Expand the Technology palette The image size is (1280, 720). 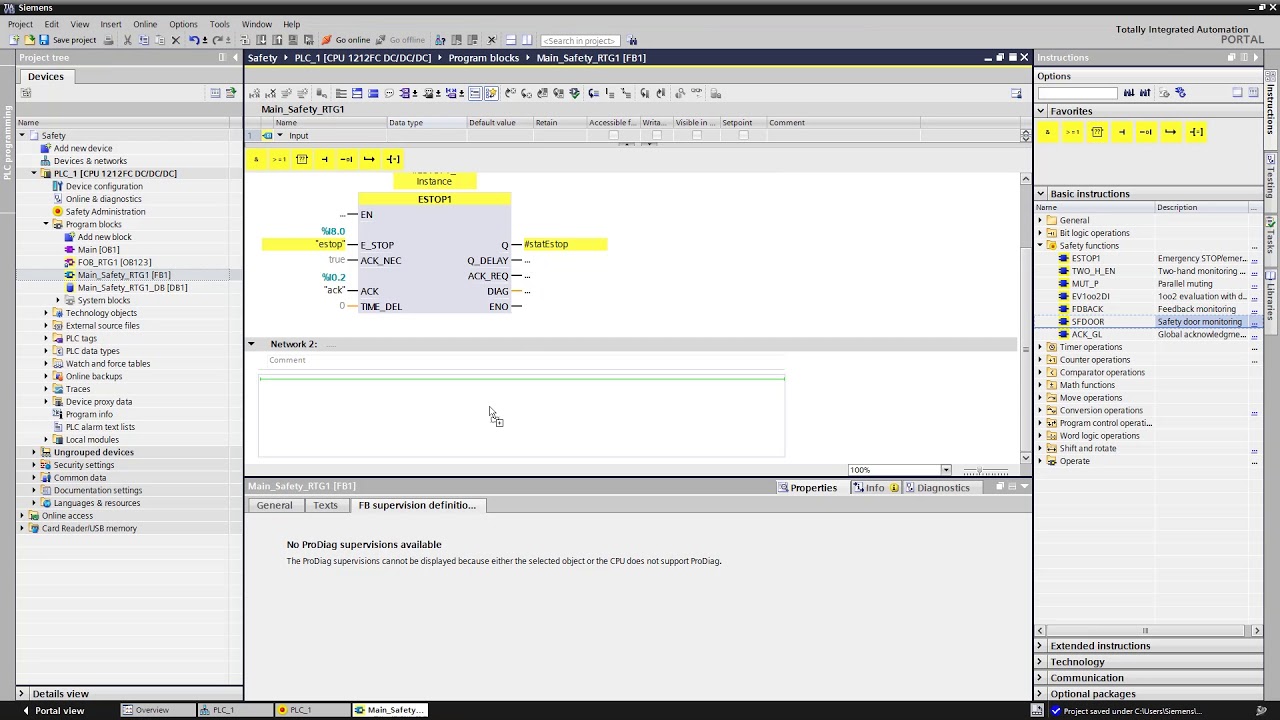[x=1041, y=662]
